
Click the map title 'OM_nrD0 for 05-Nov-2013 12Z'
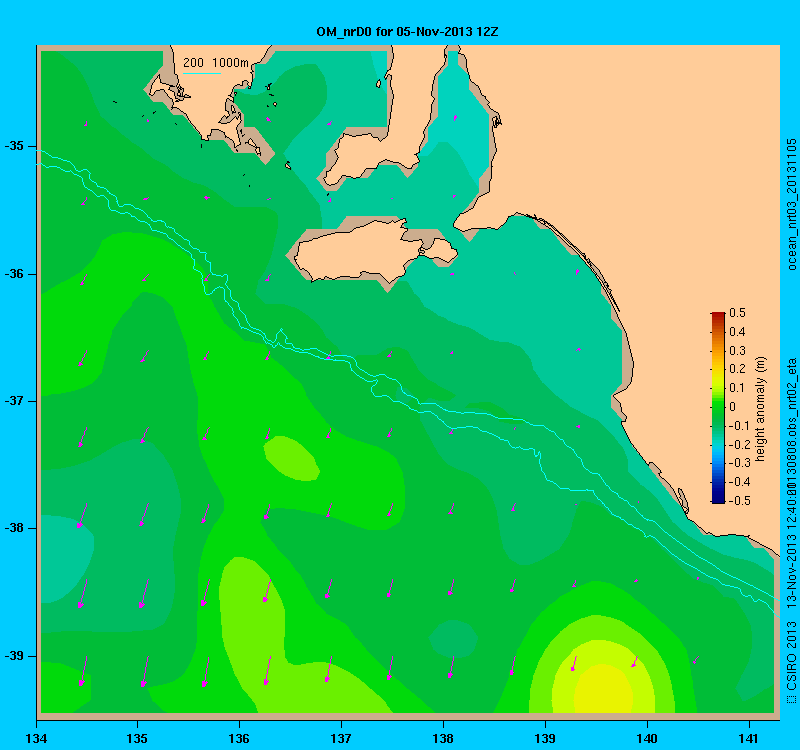click(x=407, y=32)
